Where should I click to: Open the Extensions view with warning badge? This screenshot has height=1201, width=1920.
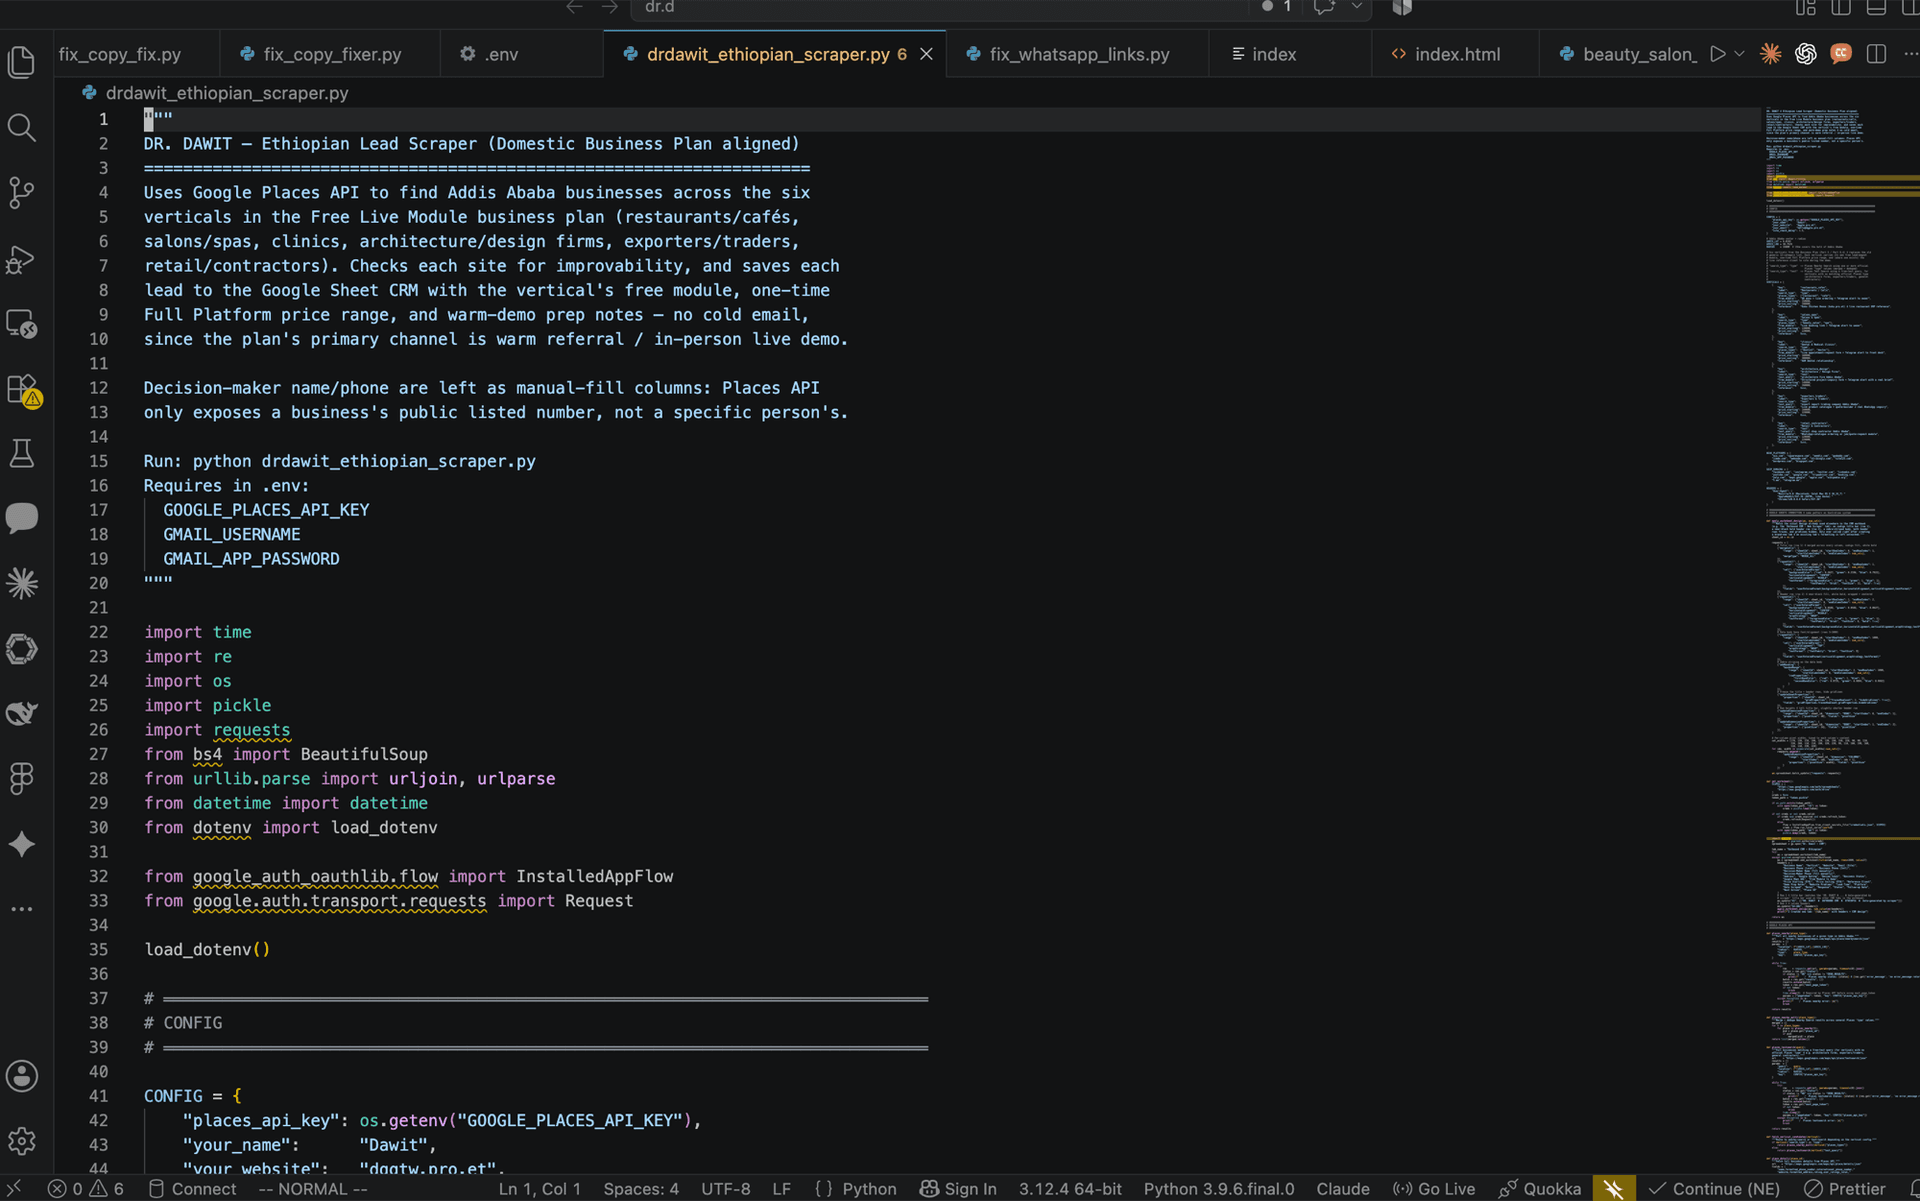coord(22,390)
